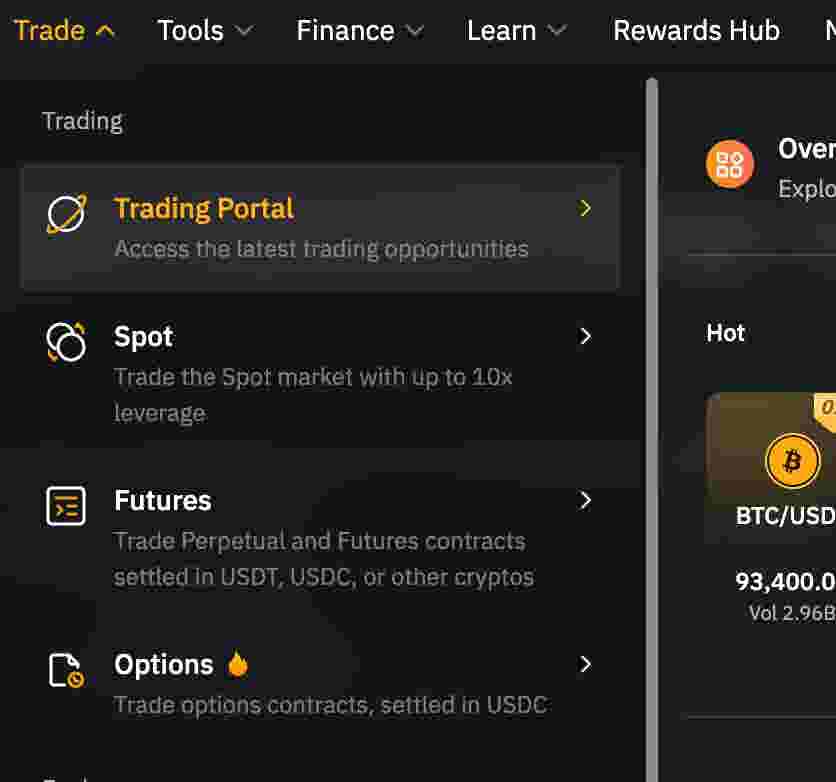Click the Trading Portal planet icon
Screen dimensions: 836x782
(x=66, y=213)
